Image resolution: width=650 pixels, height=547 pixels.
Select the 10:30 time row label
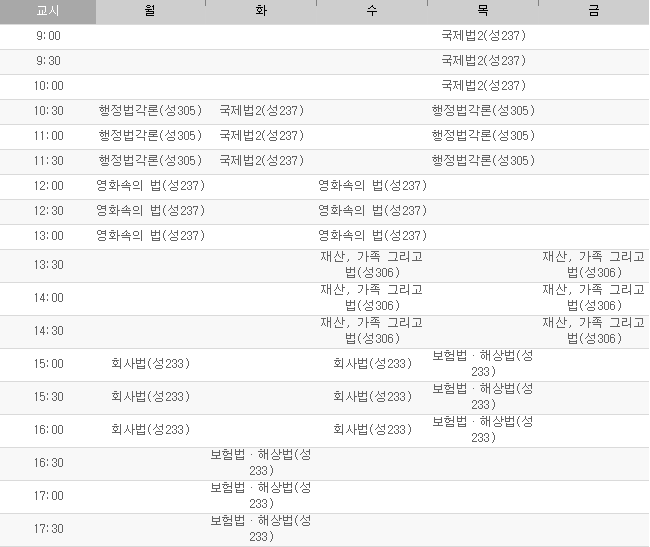point(49,111)
